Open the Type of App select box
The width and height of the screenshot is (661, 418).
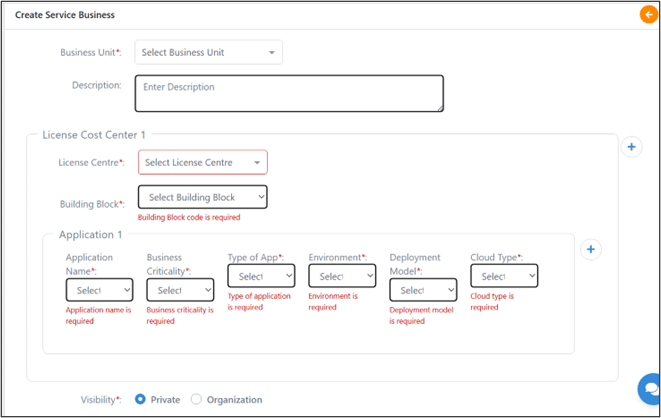(x=261, y=276)
